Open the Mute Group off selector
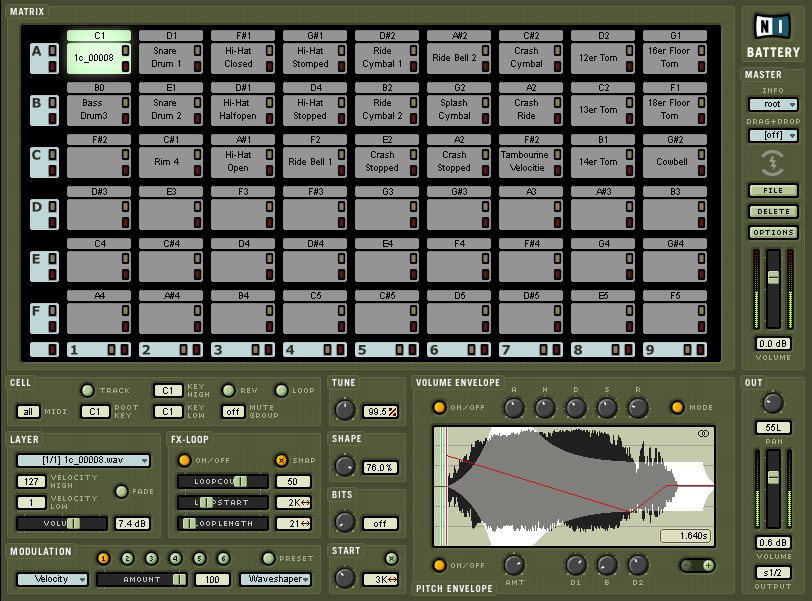This screenshot has height=601, width=812. coord(233,412)
